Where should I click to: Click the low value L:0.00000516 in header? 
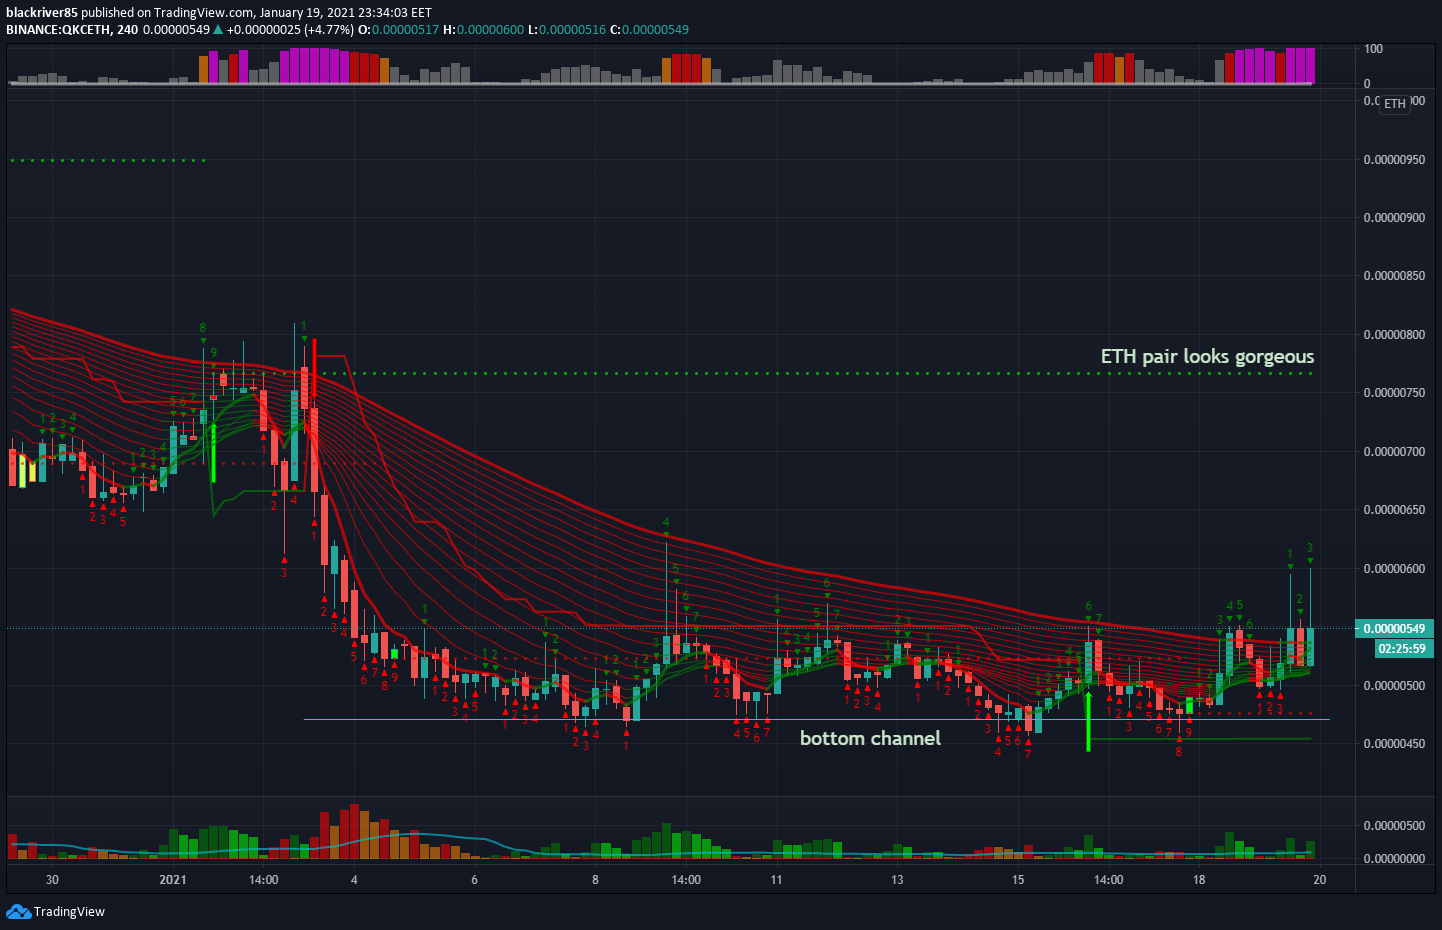point(566,29)
